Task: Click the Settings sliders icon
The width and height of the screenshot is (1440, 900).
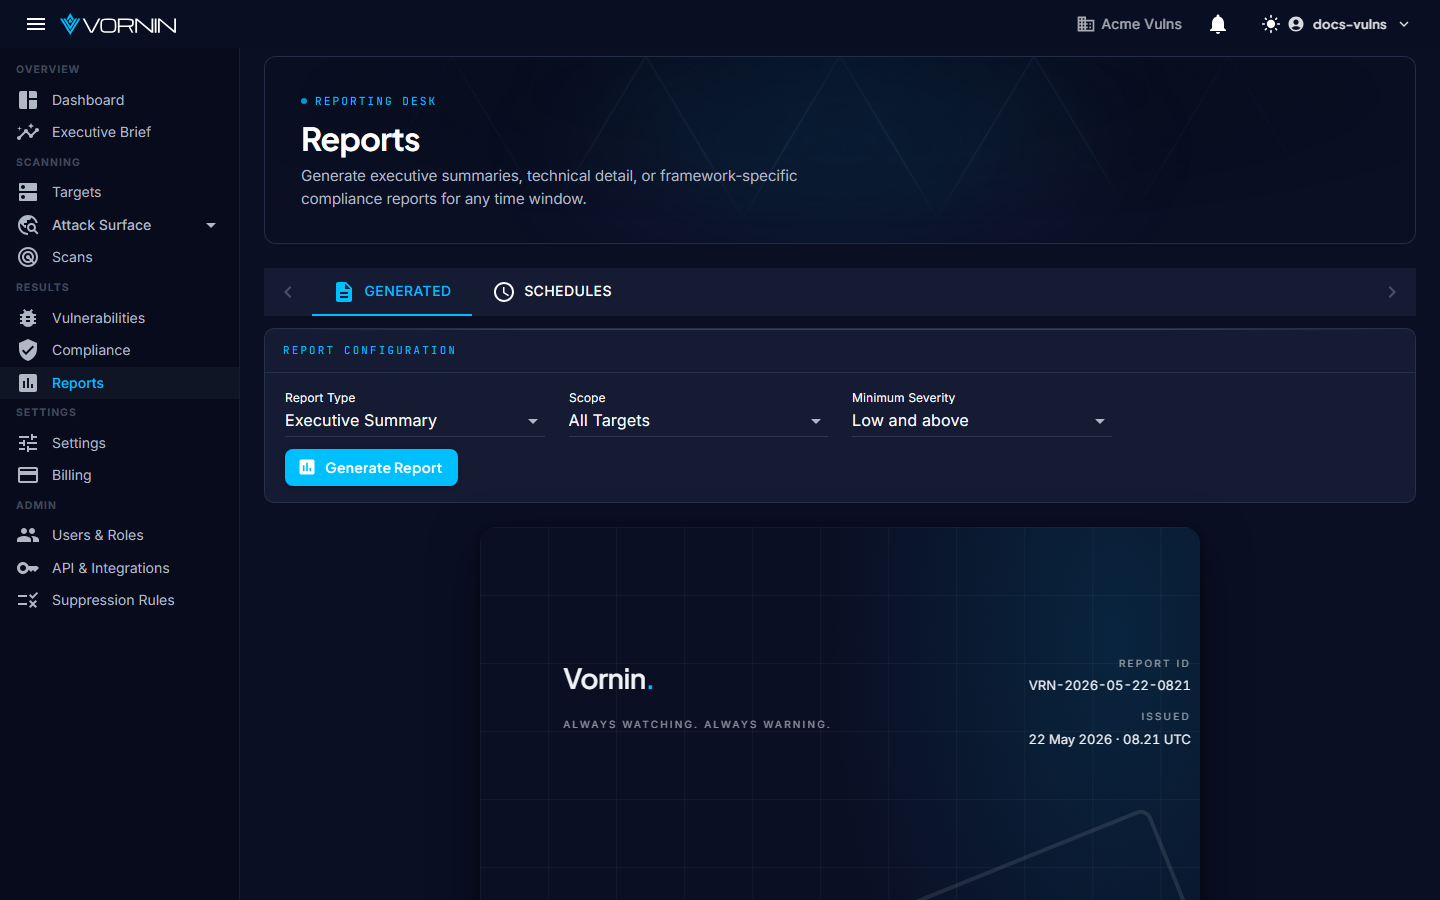Action: 28,443
